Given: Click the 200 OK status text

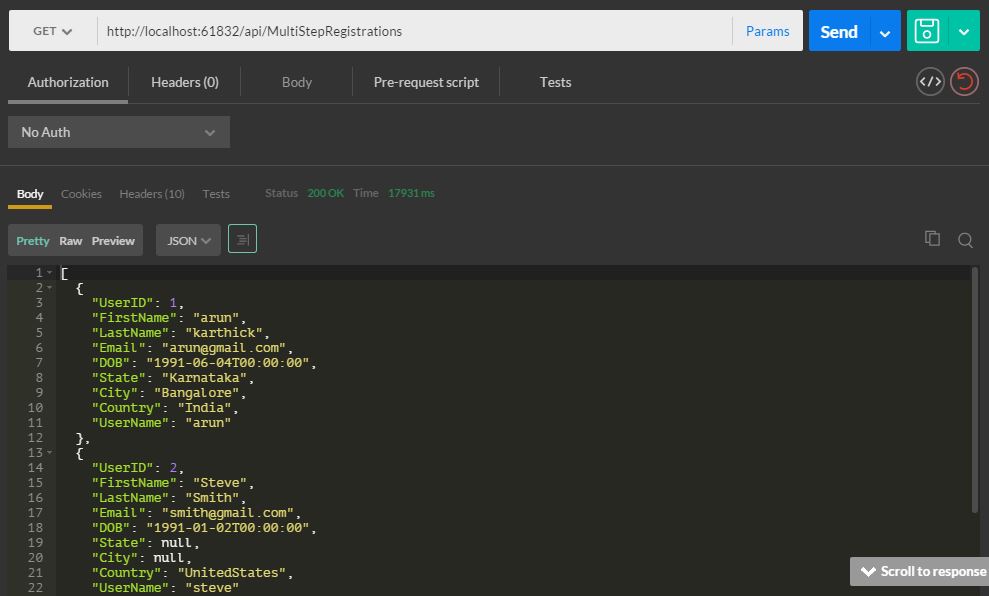Looking at the screenshot, I should pyautogui.click(x=325, y=193).
